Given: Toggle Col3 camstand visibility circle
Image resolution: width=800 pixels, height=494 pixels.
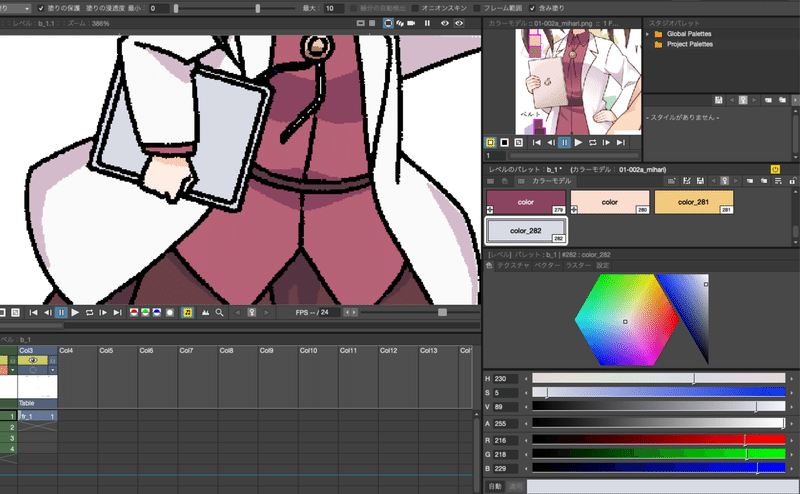Looking at the screenshot, I should click(33, 369).
